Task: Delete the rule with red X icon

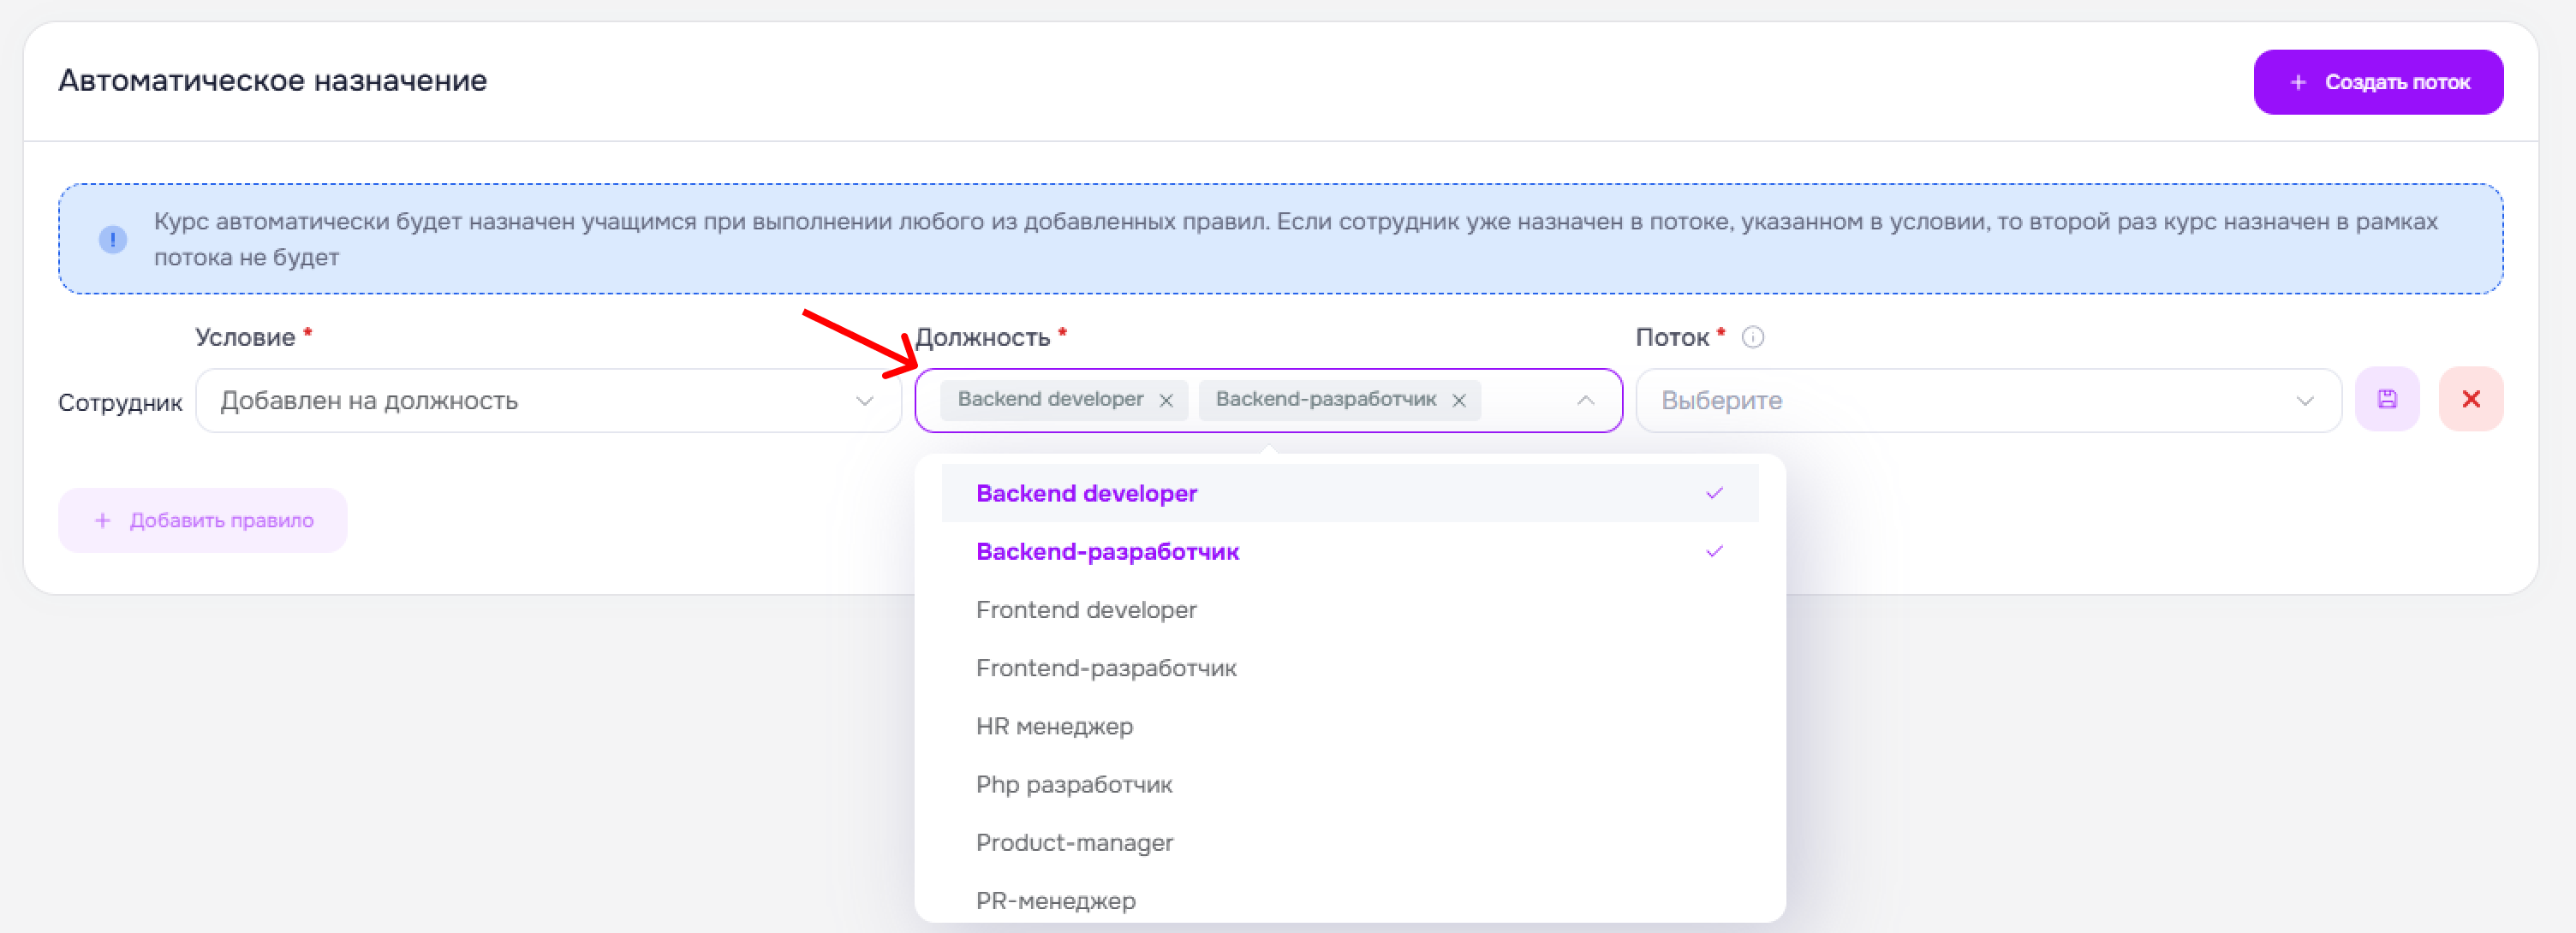Action: click(x=2470, y=399)
